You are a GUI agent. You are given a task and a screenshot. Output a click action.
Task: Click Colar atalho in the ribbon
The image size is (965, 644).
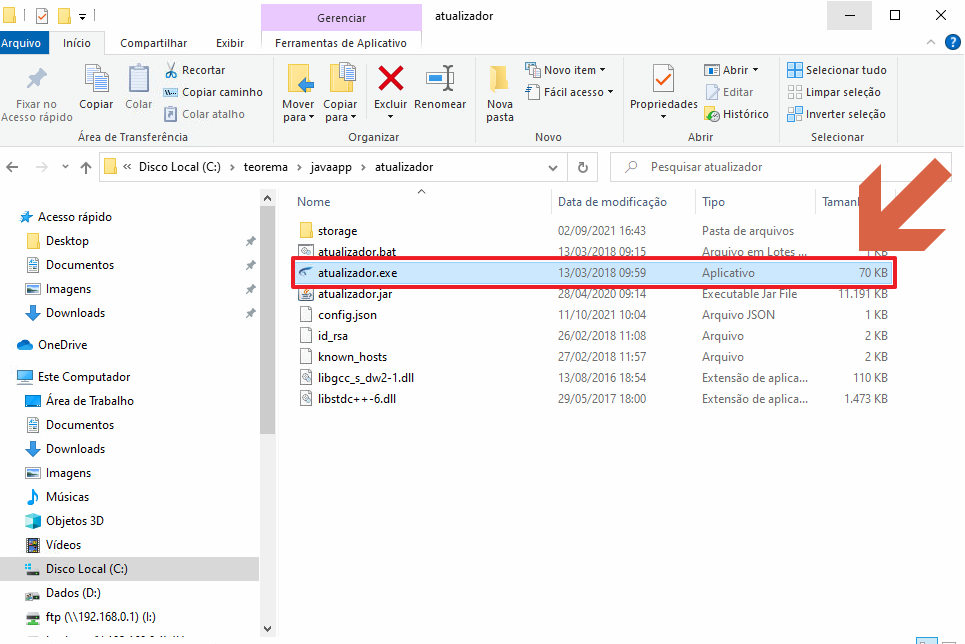(204, 114)
